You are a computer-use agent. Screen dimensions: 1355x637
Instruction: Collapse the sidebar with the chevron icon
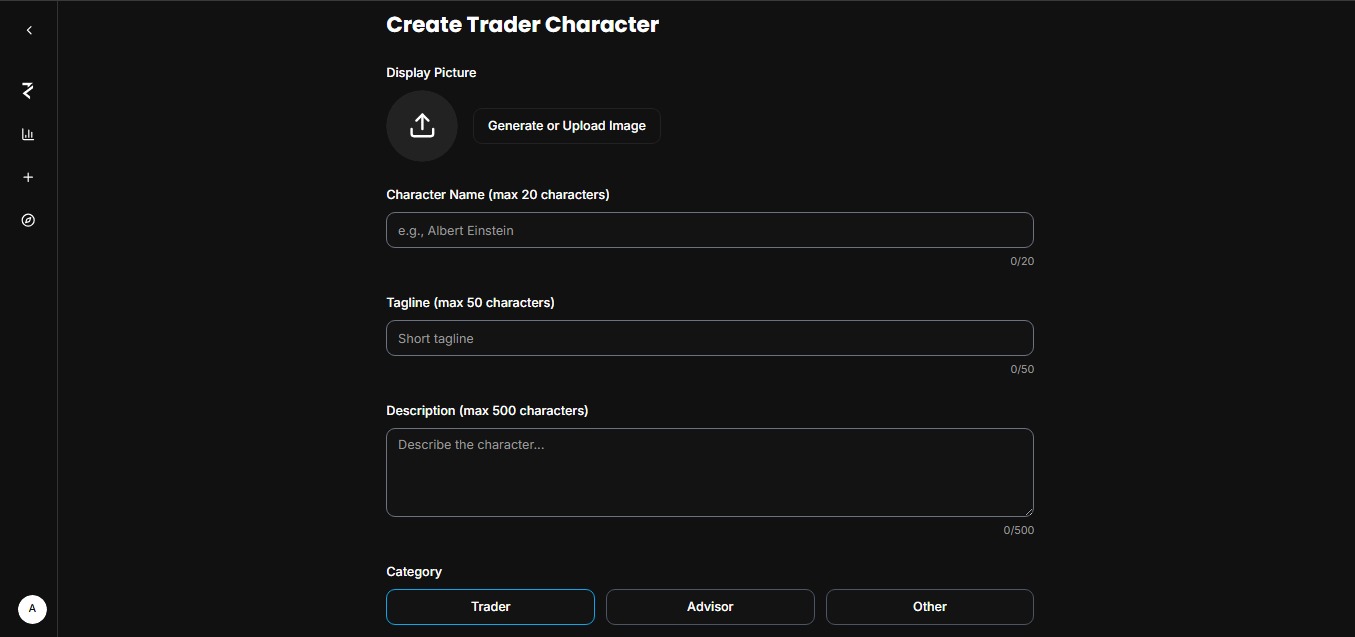28,30
